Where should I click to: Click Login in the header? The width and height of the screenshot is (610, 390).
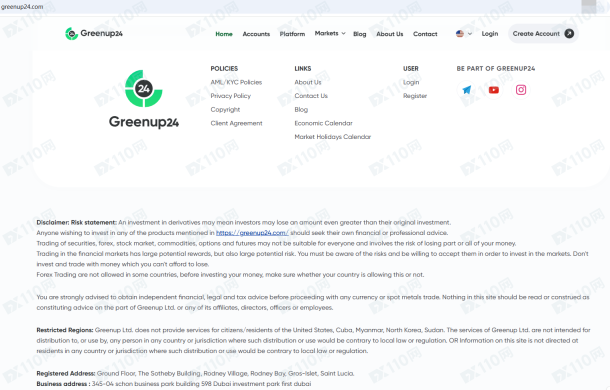pyautogui.click(x=490, y=34)
